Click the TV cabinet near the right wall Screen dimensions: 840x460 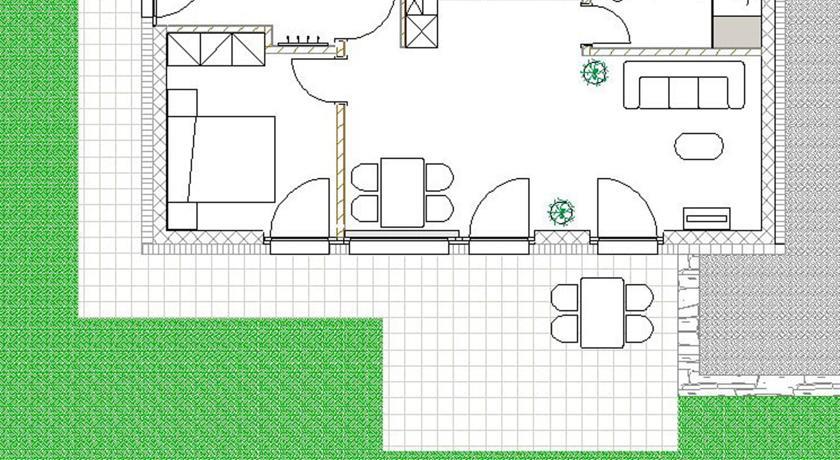pos(707,217)
